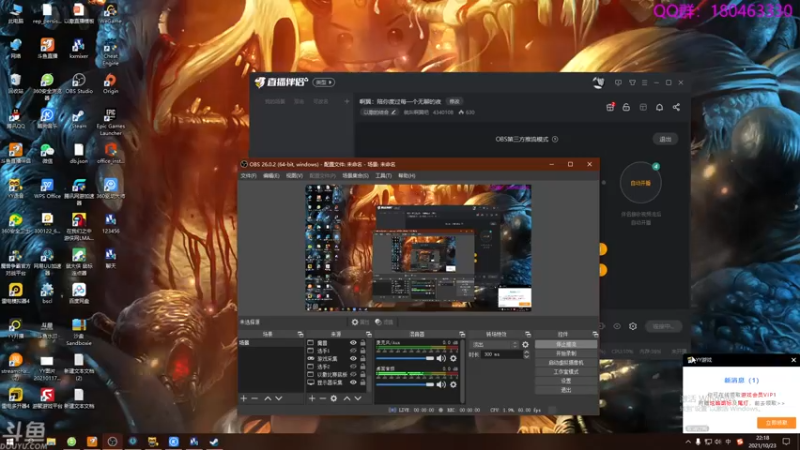Open source properties gear below sources list
The image size is (800, 450).
[x=334, y=398]
